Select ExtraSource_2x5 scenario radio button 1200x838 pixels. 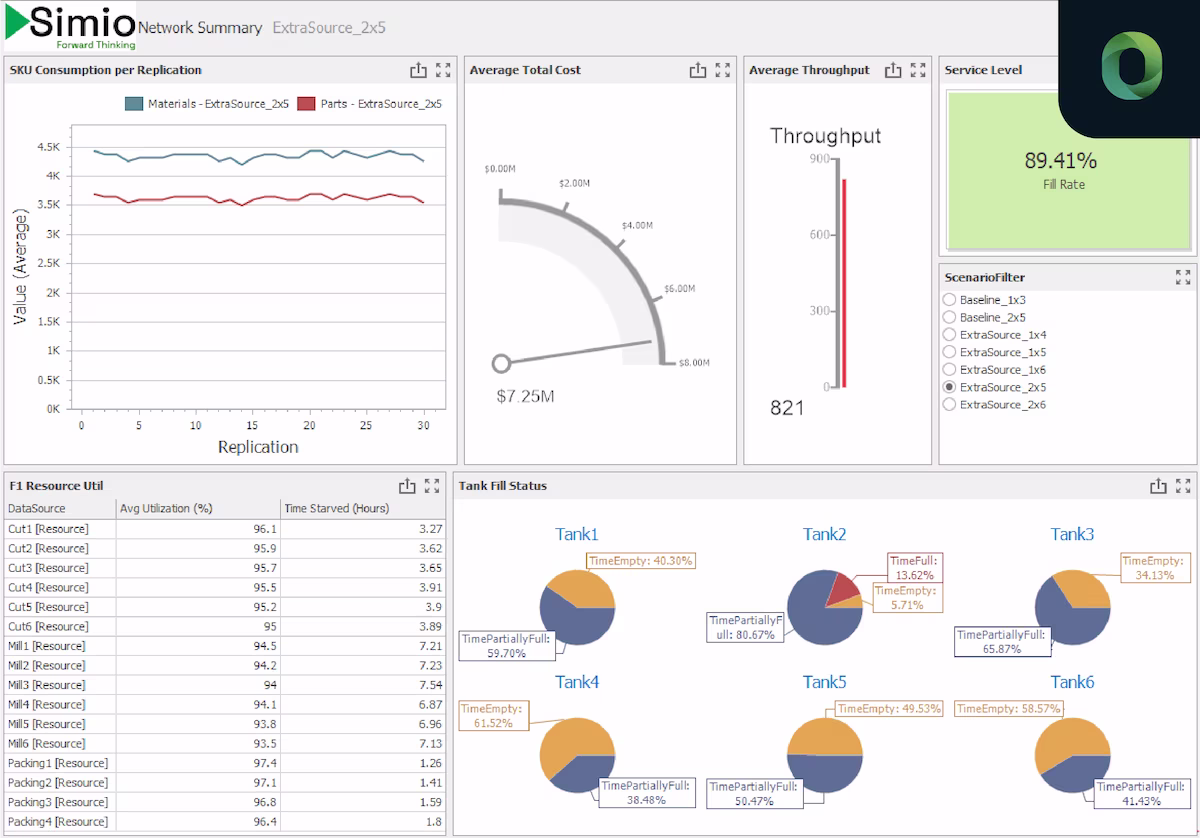click(x=950, y=387)
